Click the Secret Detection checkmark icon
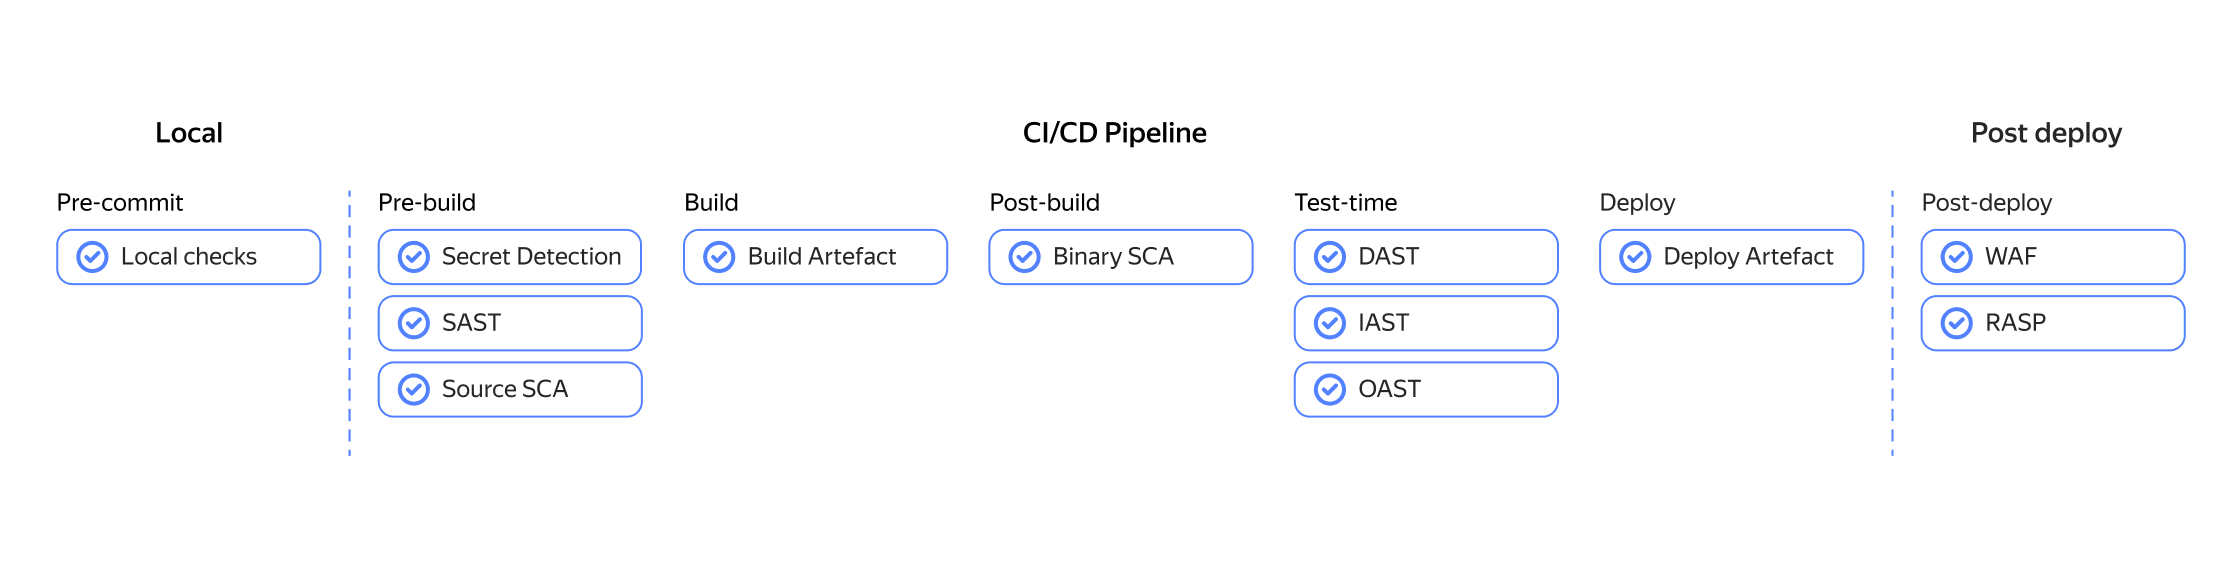 (414, 257)
